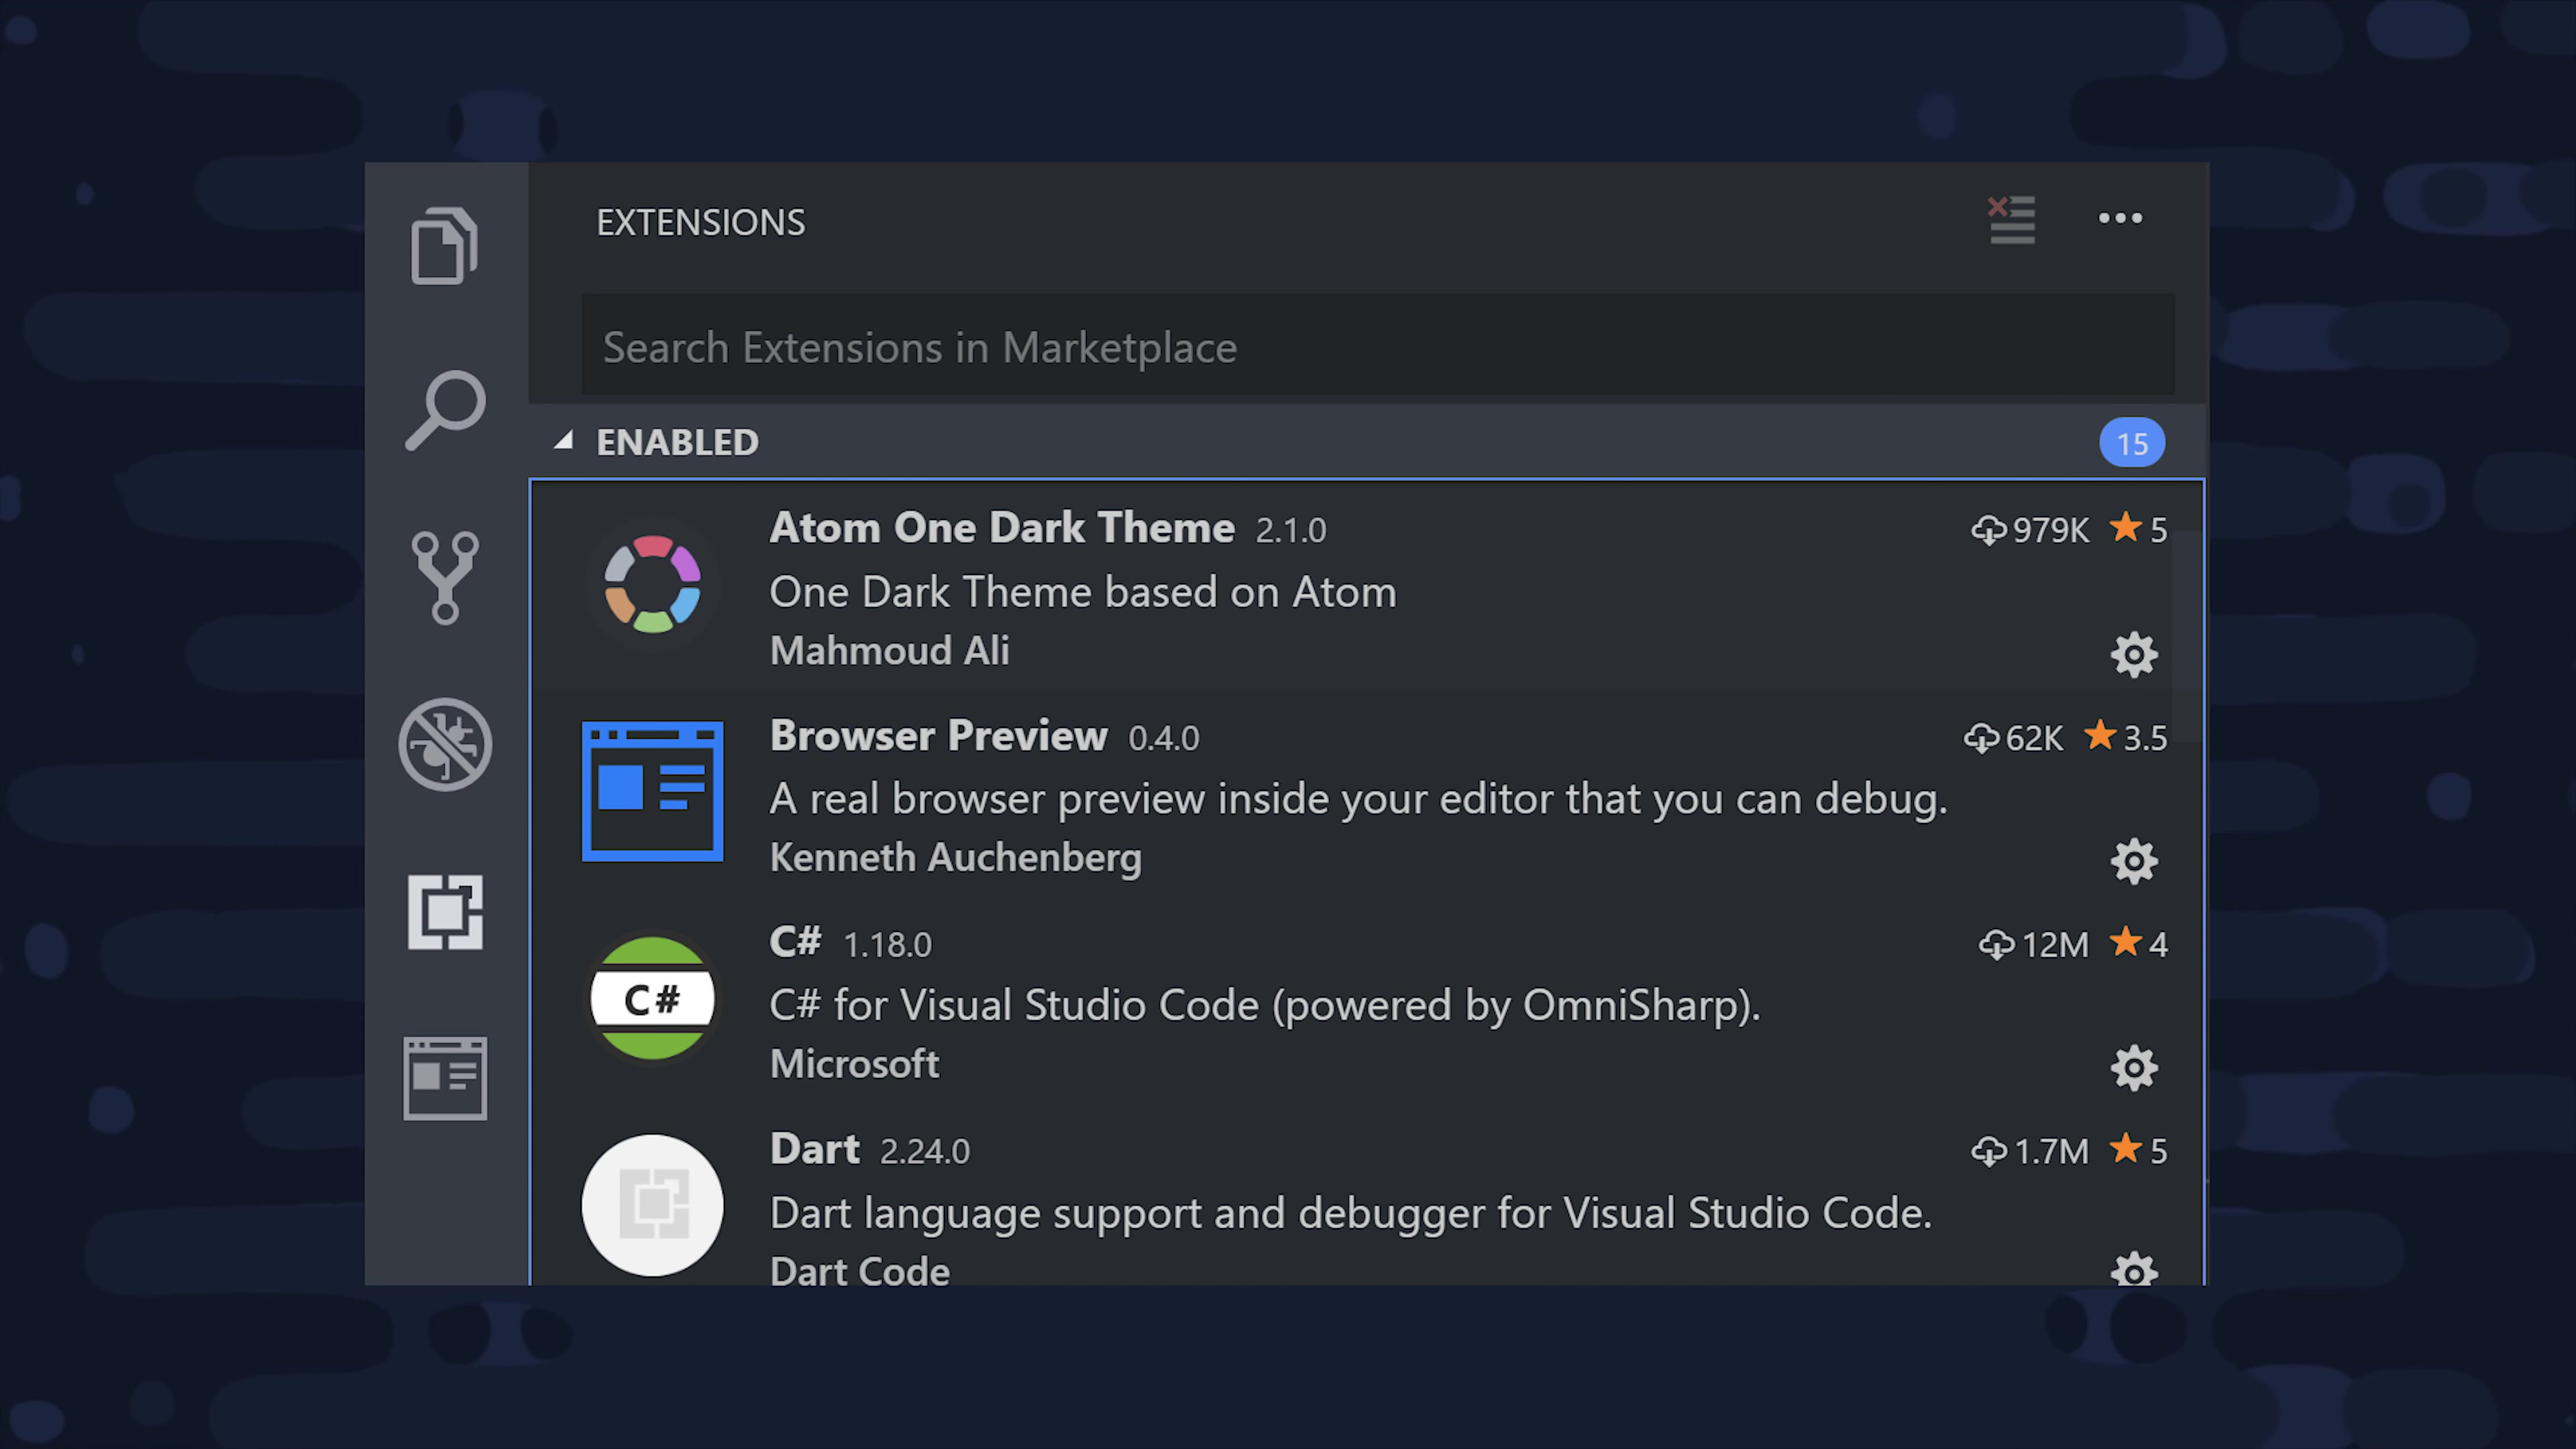Click publisher name Microsoft

[854, 1064]
